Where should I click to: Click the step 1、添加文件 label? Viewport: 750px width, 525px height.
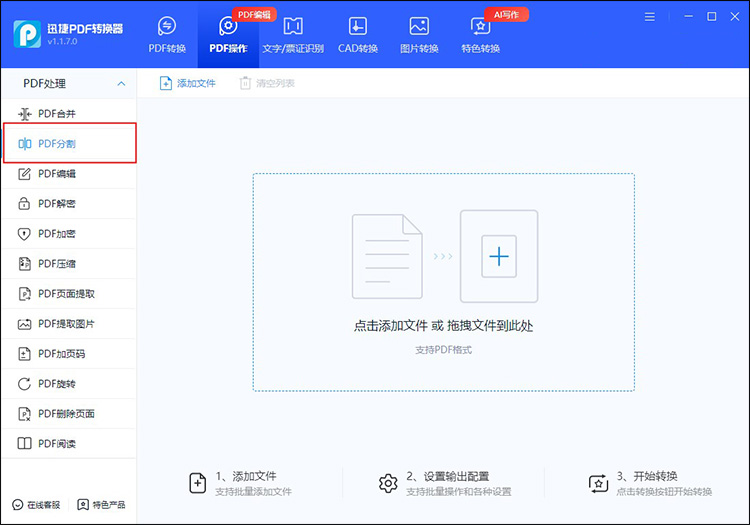tap(246, 476)
